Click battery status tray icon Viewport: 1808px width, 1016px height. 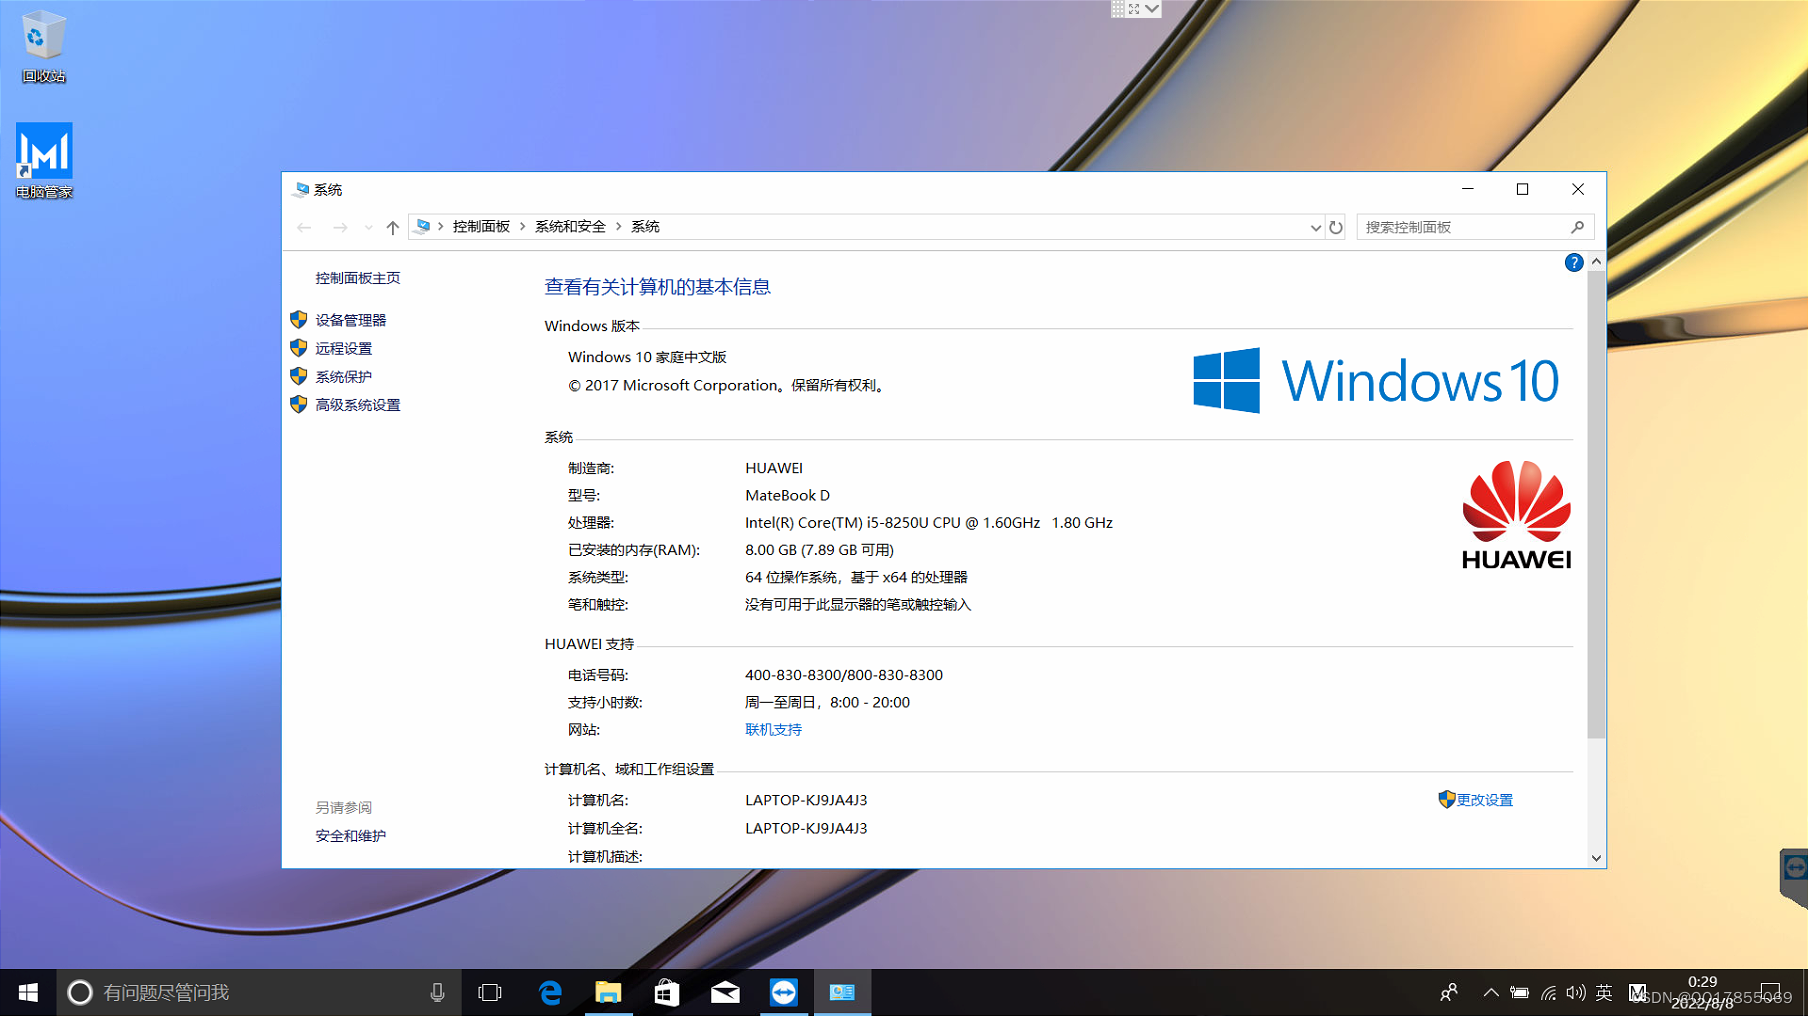click(x=1519, y=993)
